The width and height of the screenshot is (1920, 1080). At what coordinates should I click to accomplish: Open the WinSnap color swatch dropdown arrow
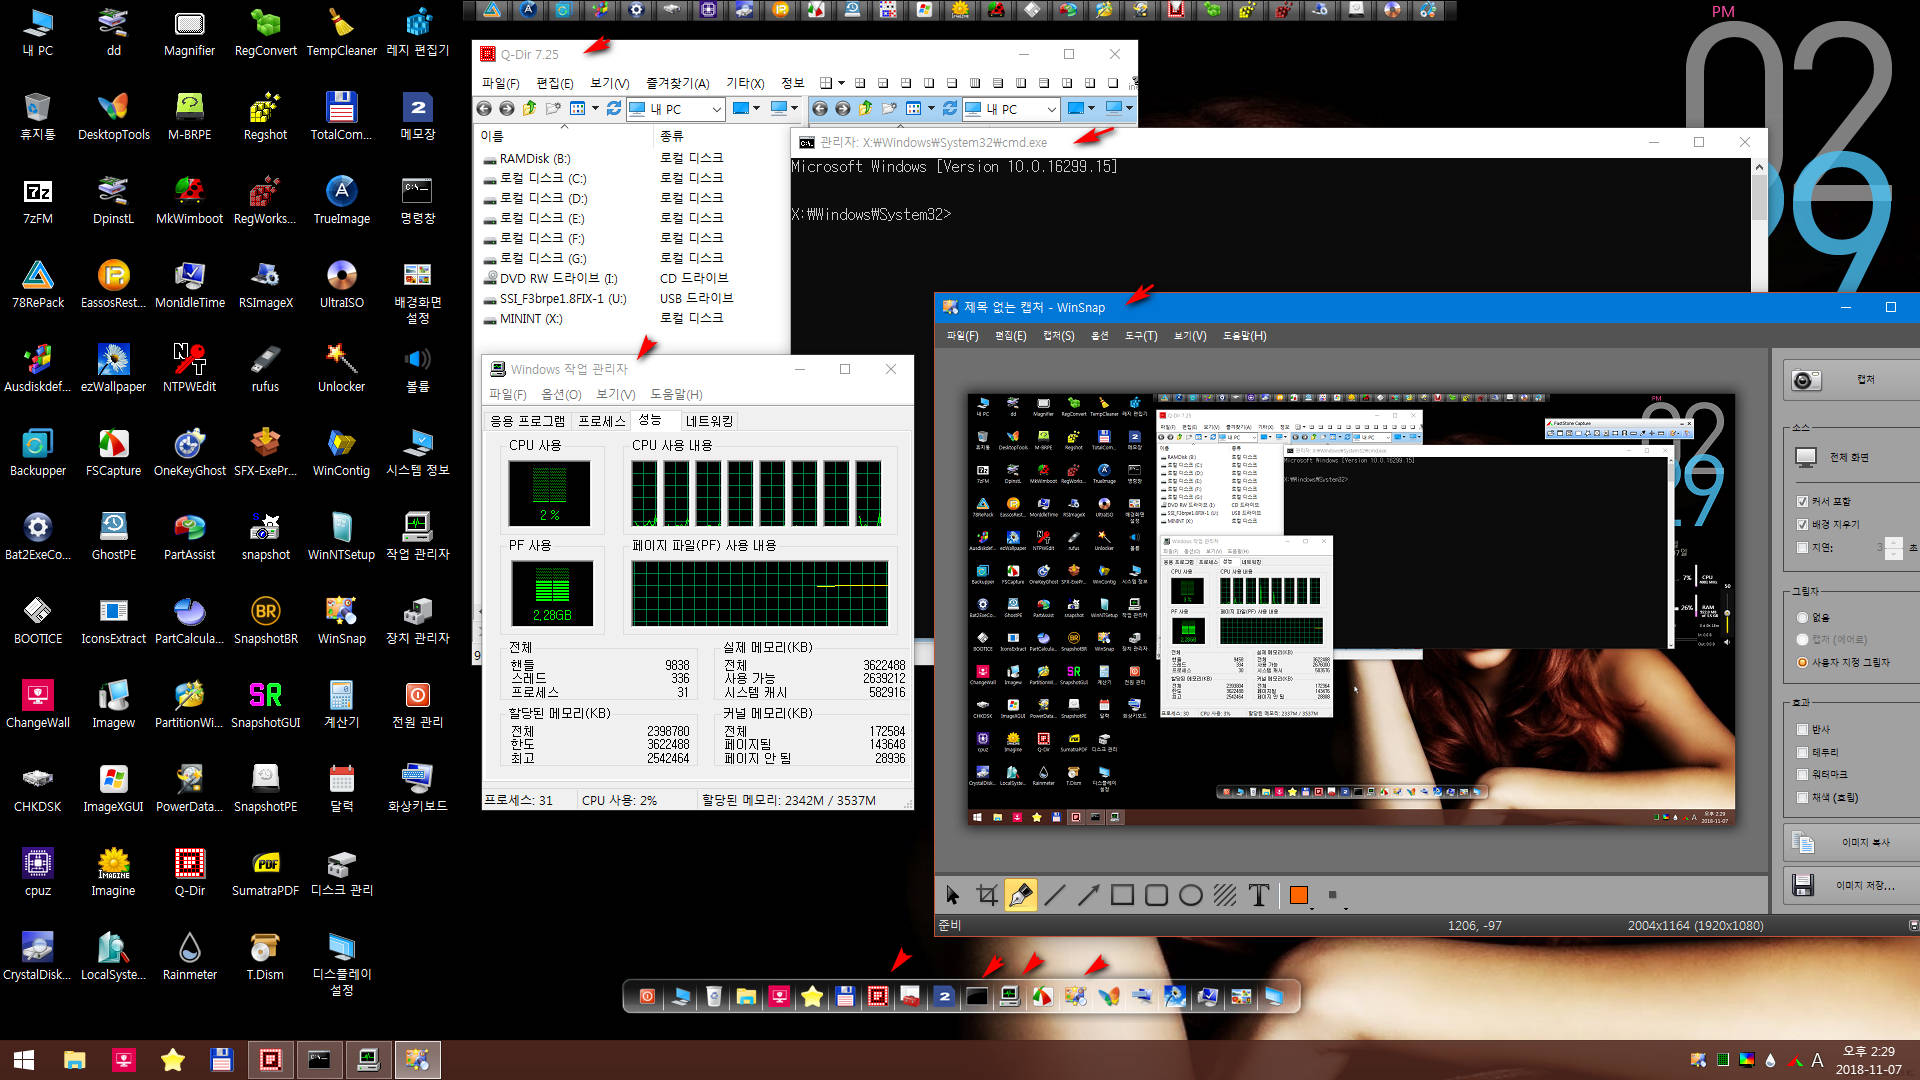1312,908
